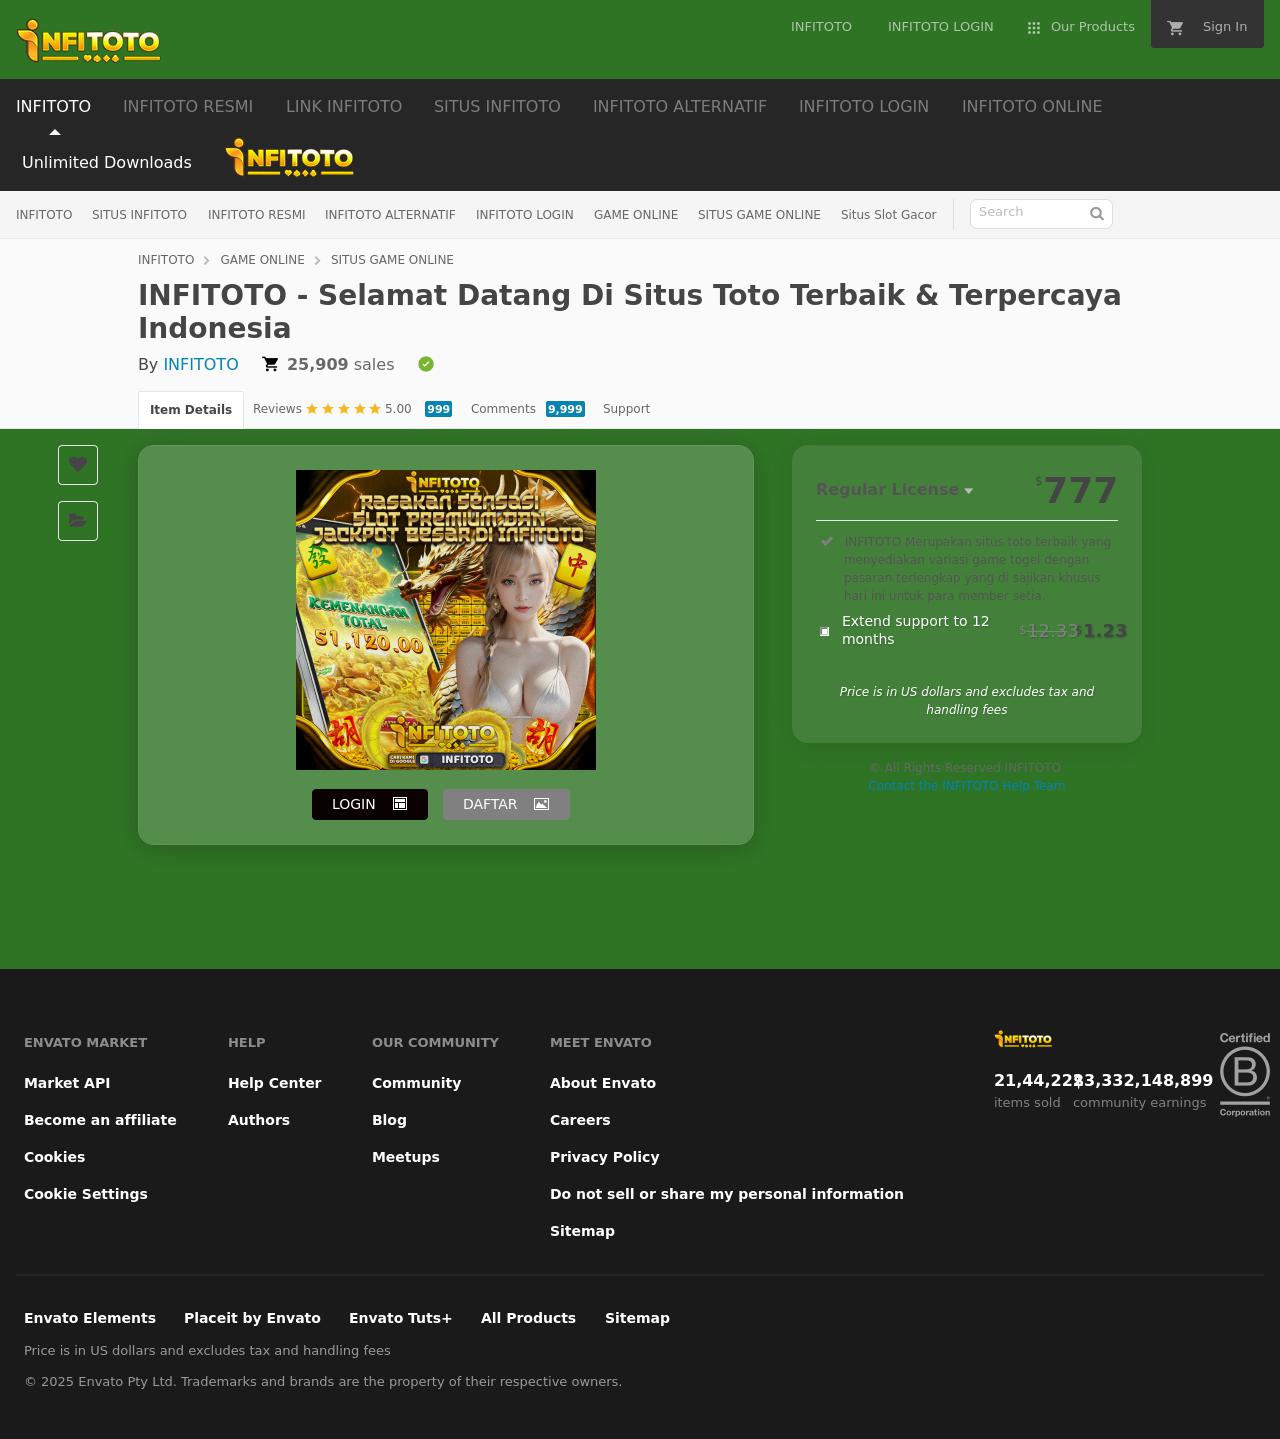
Task: Click the heart favorite icon
Action: 78,465
